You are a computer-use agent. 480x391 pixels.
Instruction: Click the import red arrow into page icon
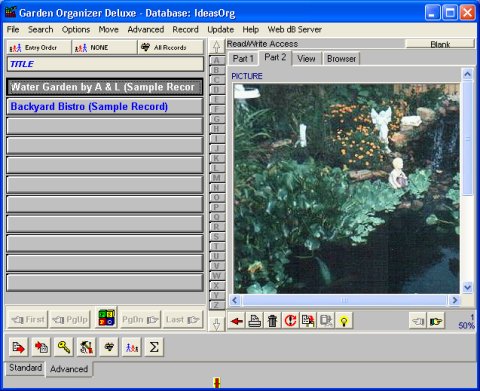[x=41, y=347]
